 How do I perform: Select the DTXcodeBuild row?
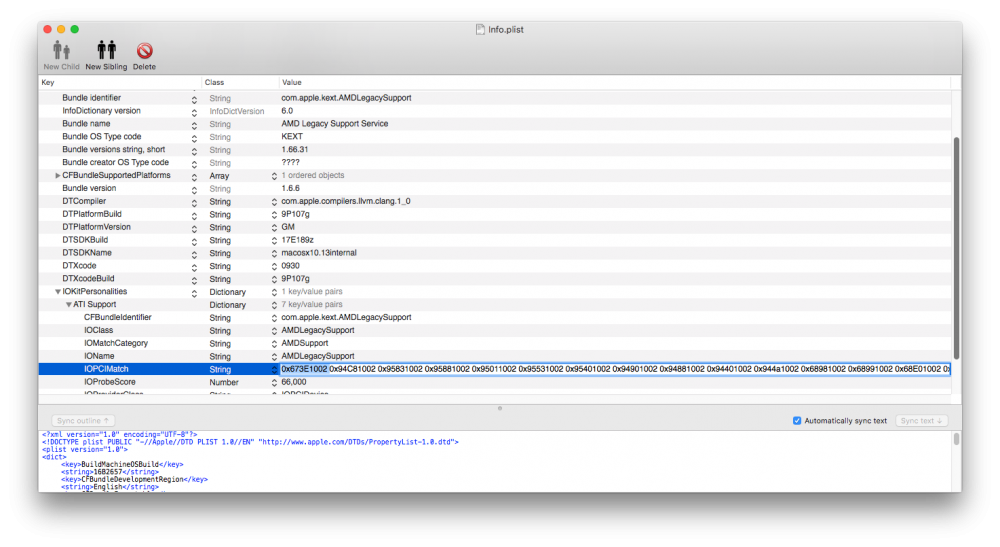click(495, 279)
